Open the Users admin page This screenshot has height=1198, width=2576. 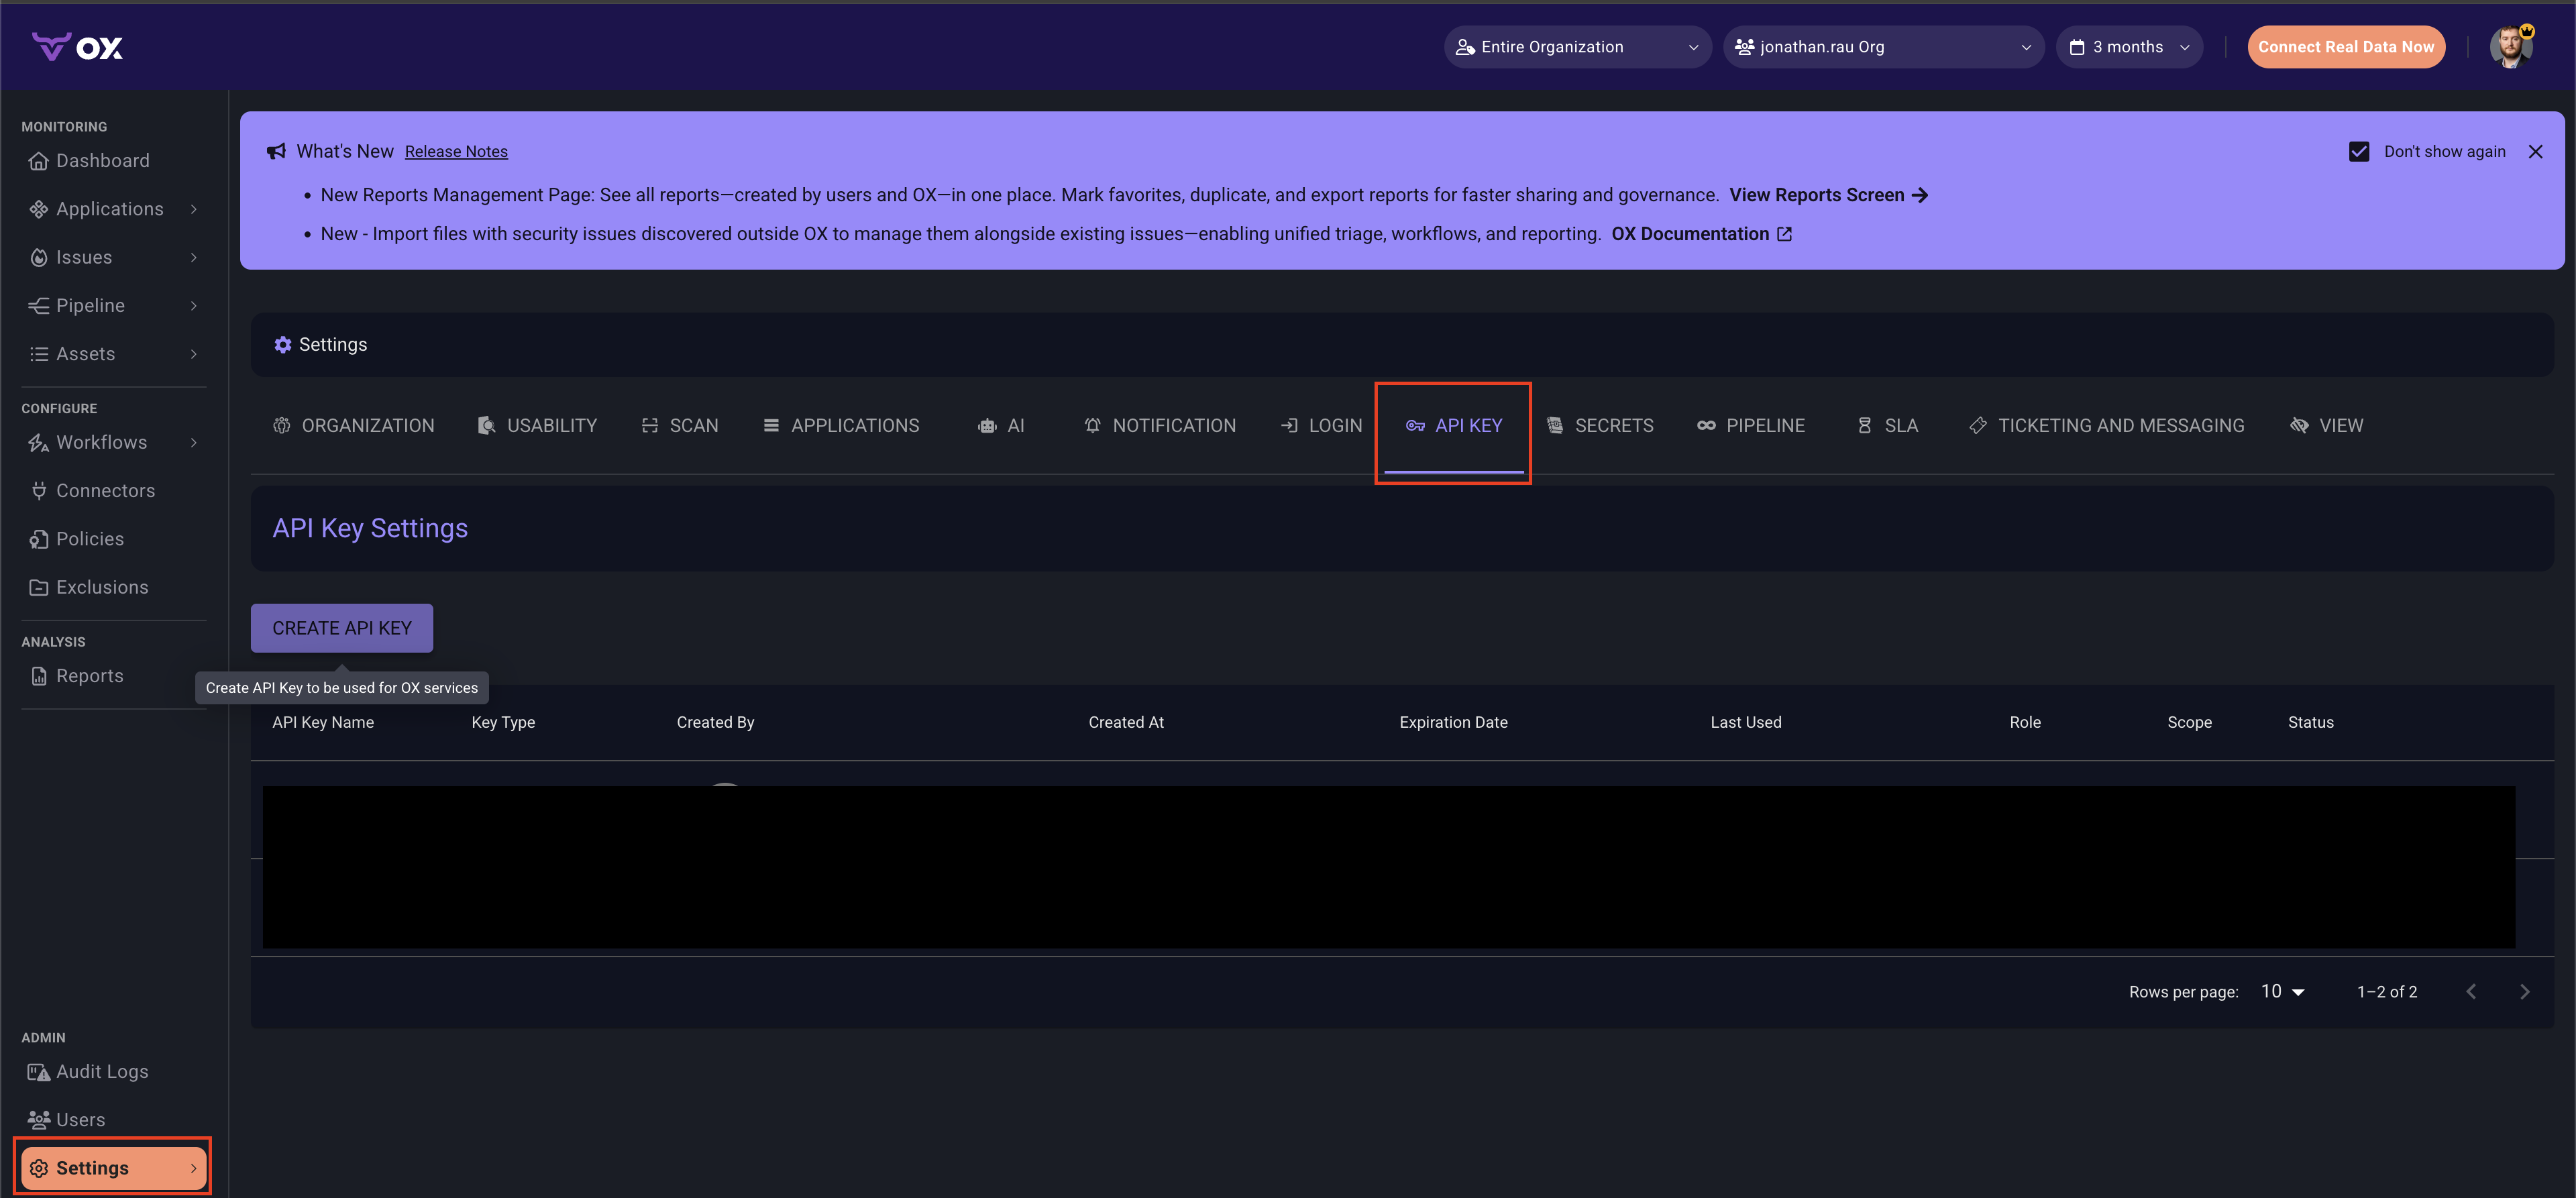pos(80,1120)
